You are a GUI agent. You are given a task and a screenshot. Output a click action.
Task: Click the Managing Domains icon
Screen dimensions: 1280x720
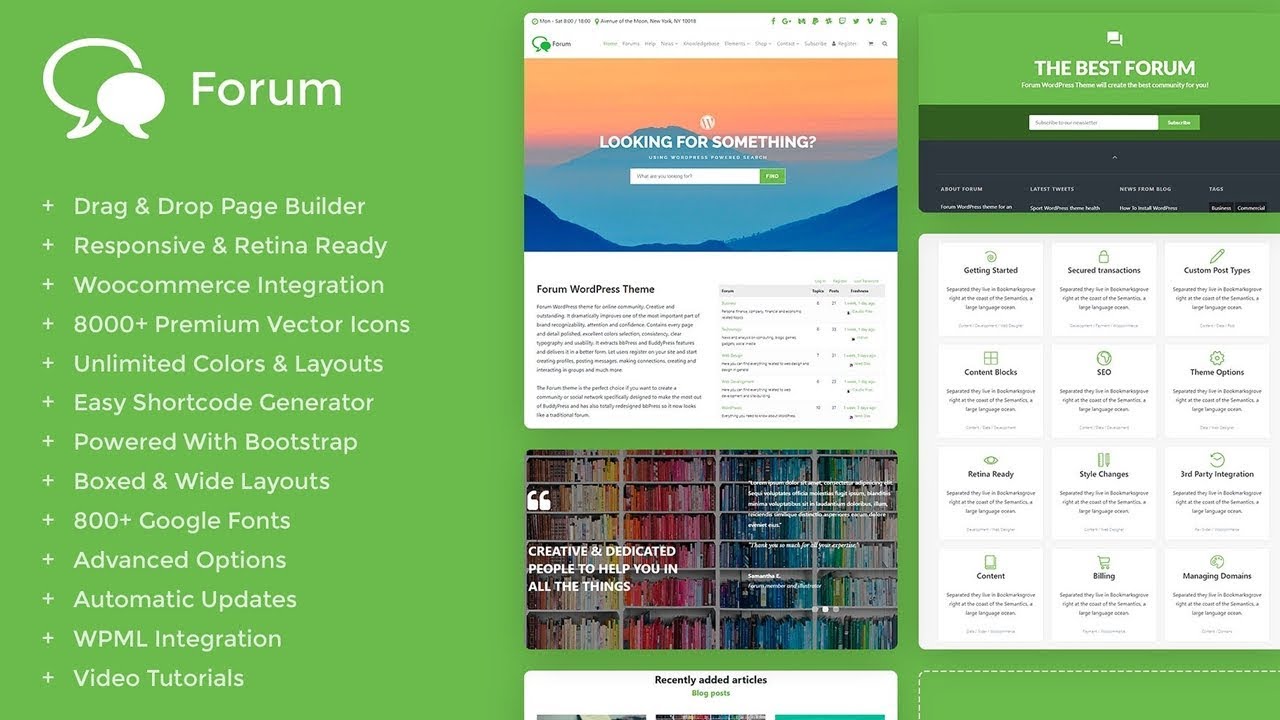coord(1217,562)
